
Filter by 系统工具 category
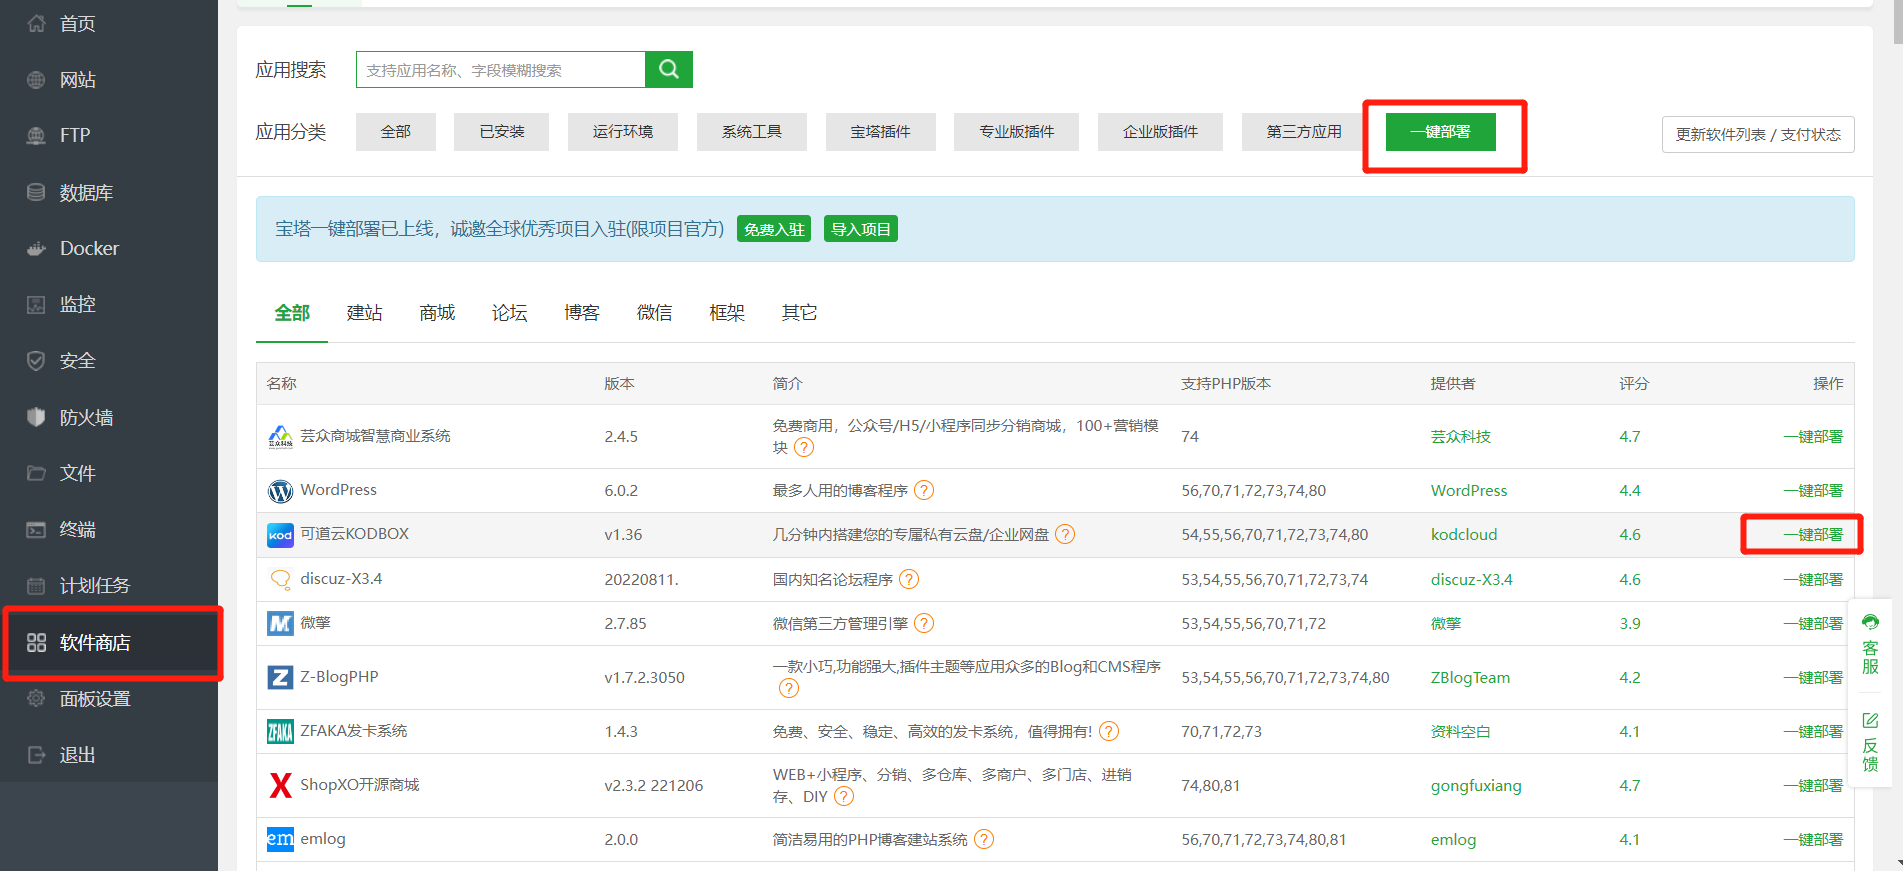coord(751,132)
